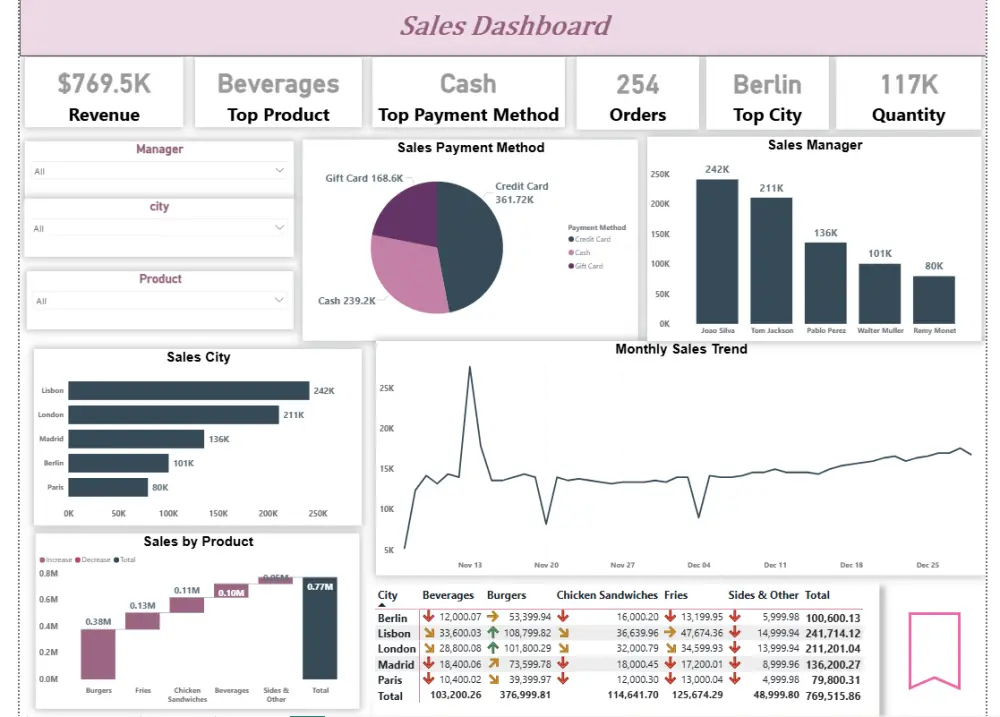
Task: Sort table by Burgers column header
Action: pos(506,595)
